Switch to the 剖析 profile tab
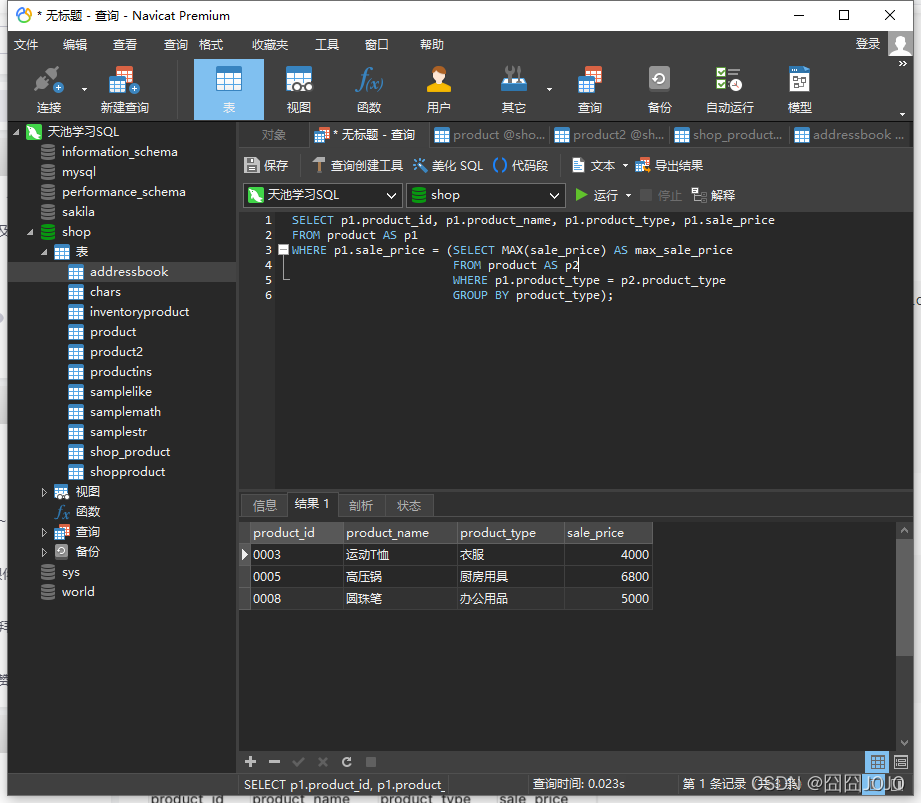This screenshot has height=803, width=921. pos(361,505)
